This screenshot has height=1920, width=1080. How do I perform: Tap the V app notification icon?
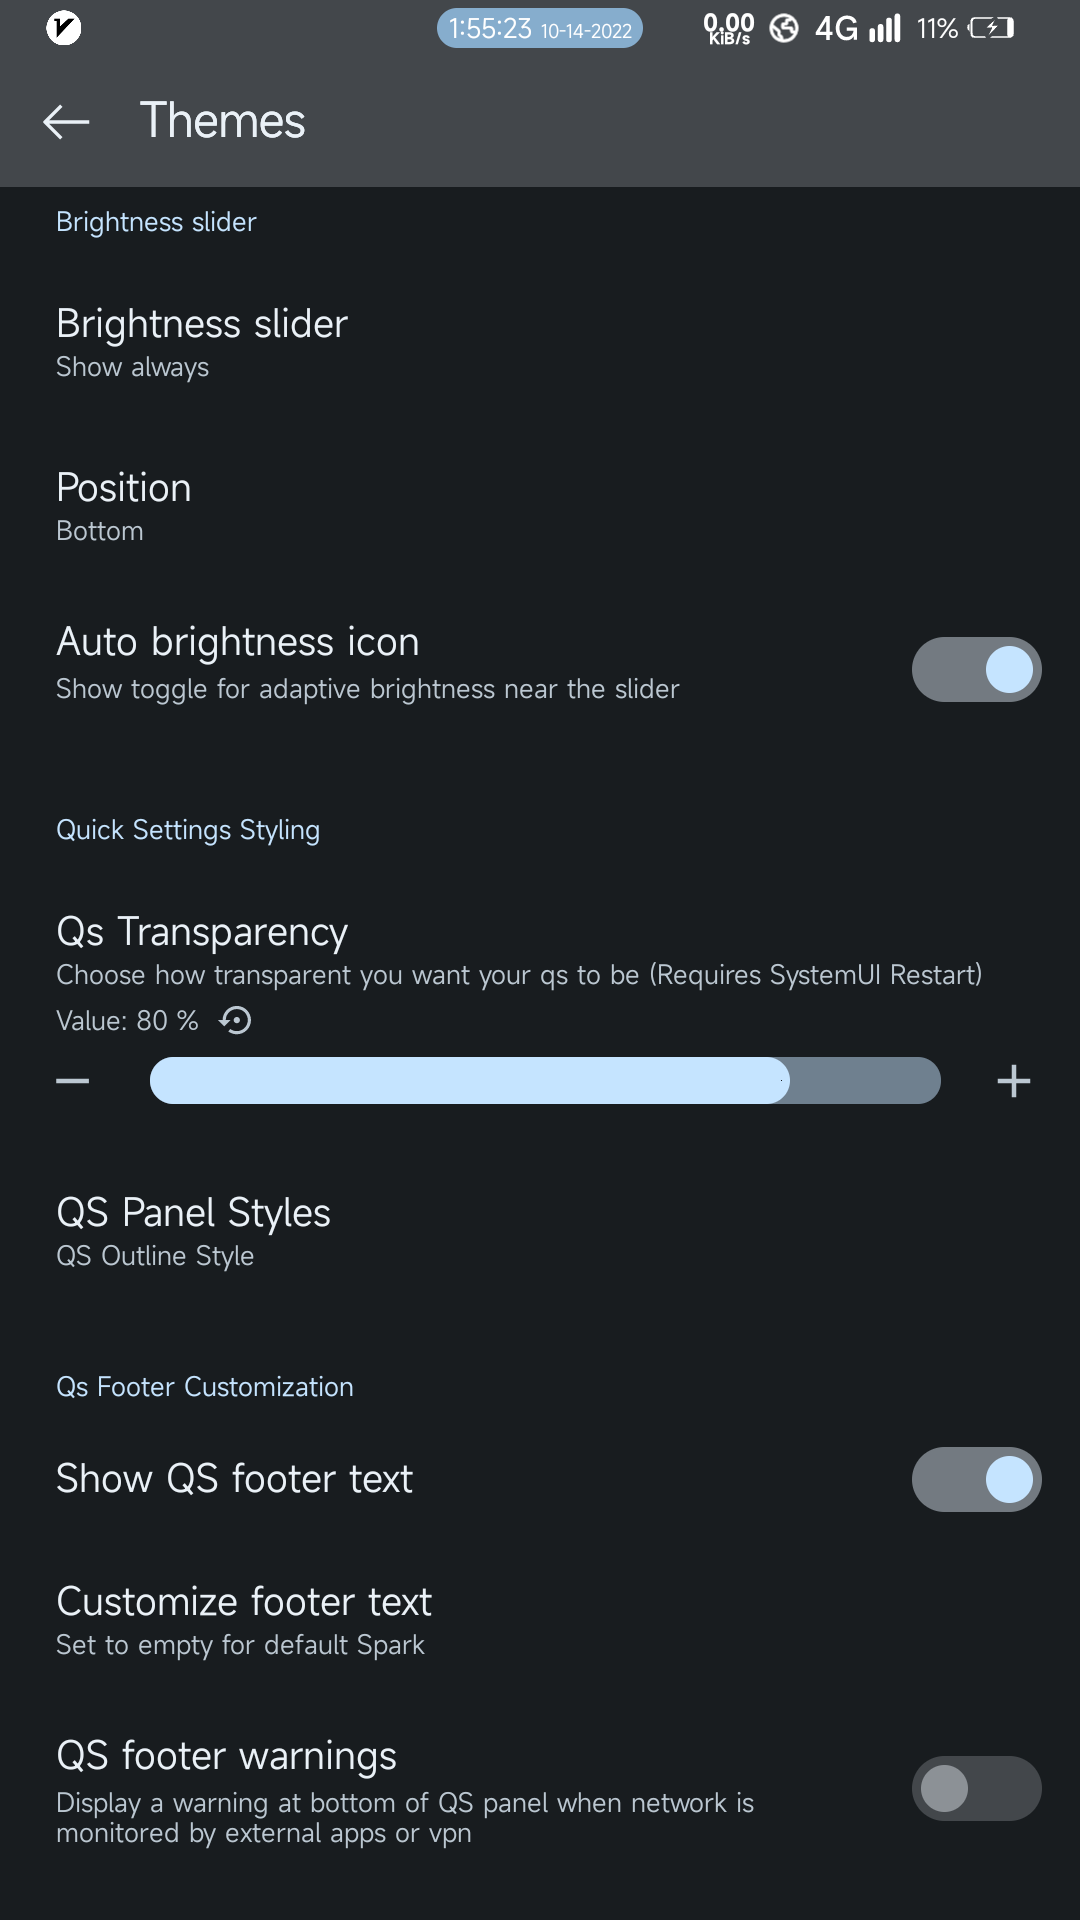[x=64, y=28]
